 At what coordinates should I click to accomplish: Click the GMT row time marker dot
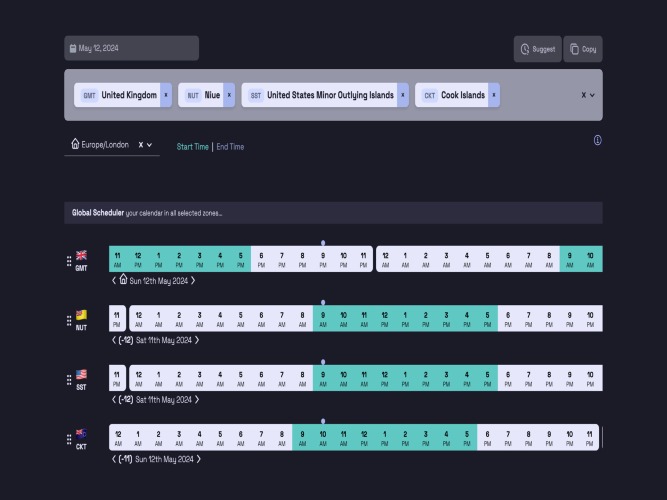click(x=323, y=243)
